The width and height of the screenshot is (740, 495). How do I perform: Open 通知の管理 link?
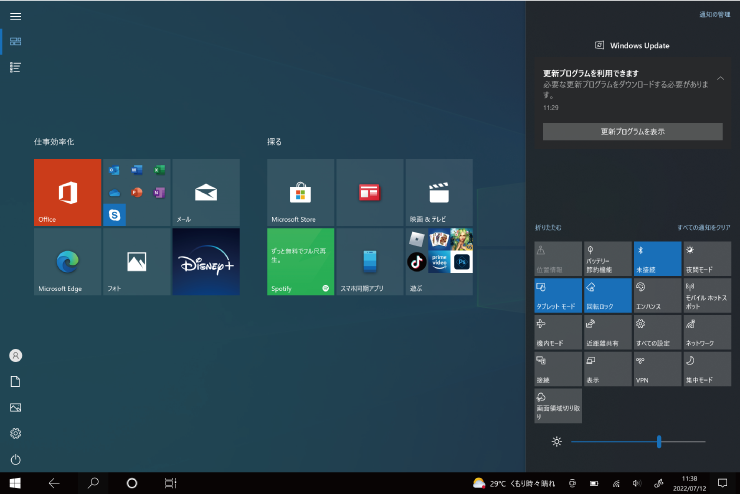[715, 15]
